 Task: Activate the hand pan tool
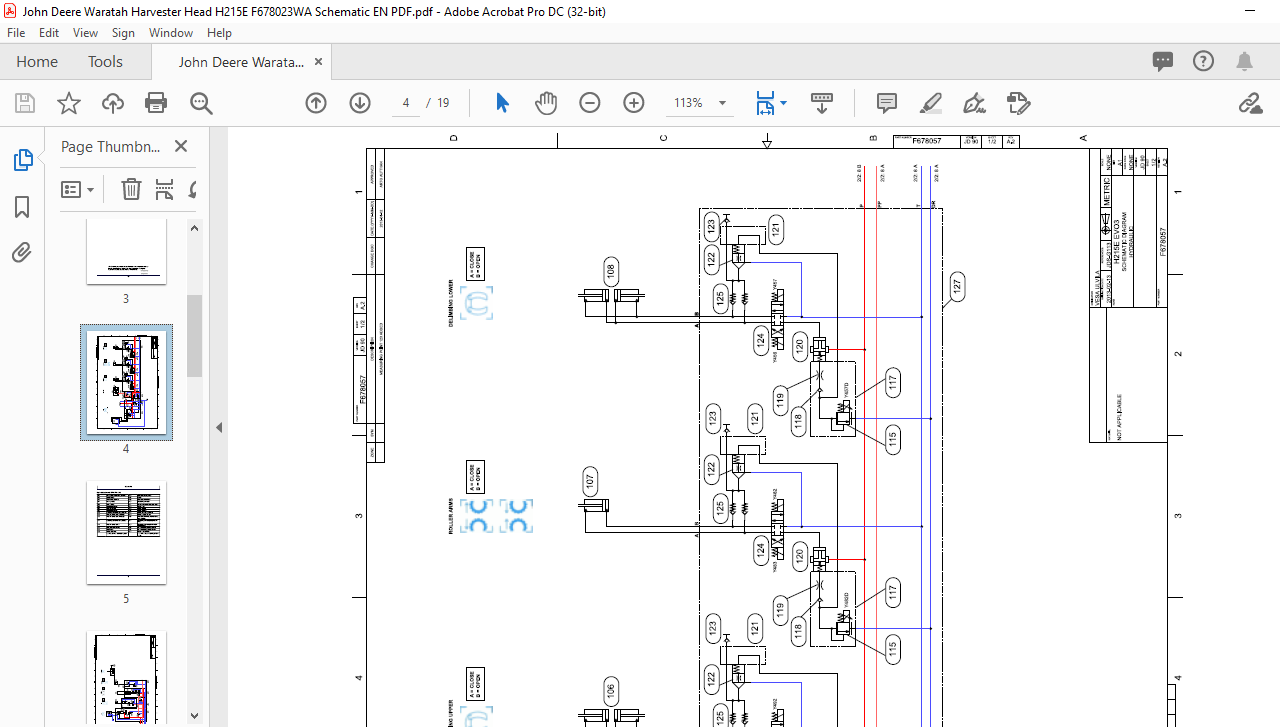[x=545, y=103]
